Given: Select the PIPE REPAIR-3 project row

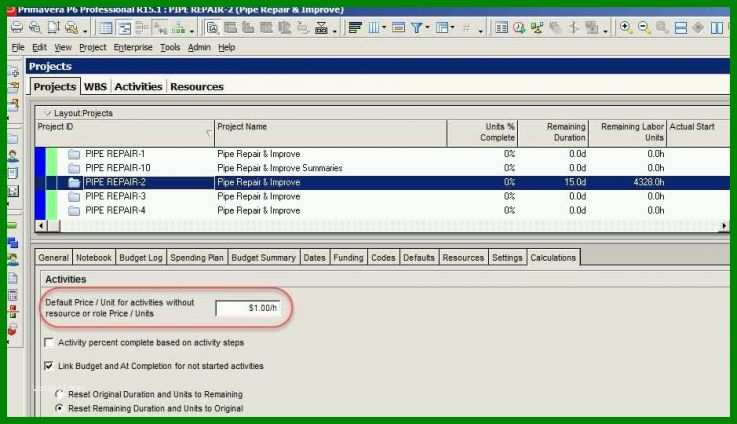Looking at the screenshot, I should (x=382, y=196).
